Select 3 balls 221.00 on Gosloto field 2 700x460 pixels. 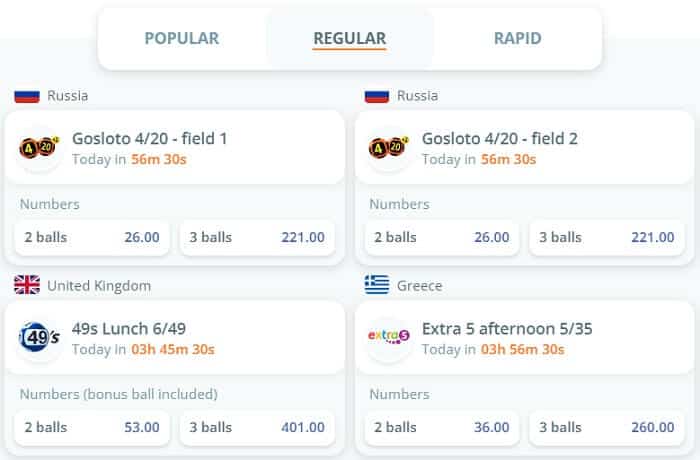607,238
